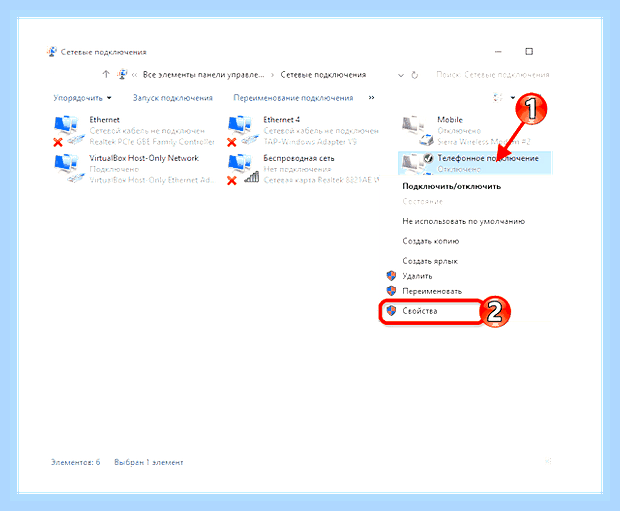This screenshot has width=620, height=511.
Task: Open the Упорядочить dropdown menu
Action: [82, 98]
